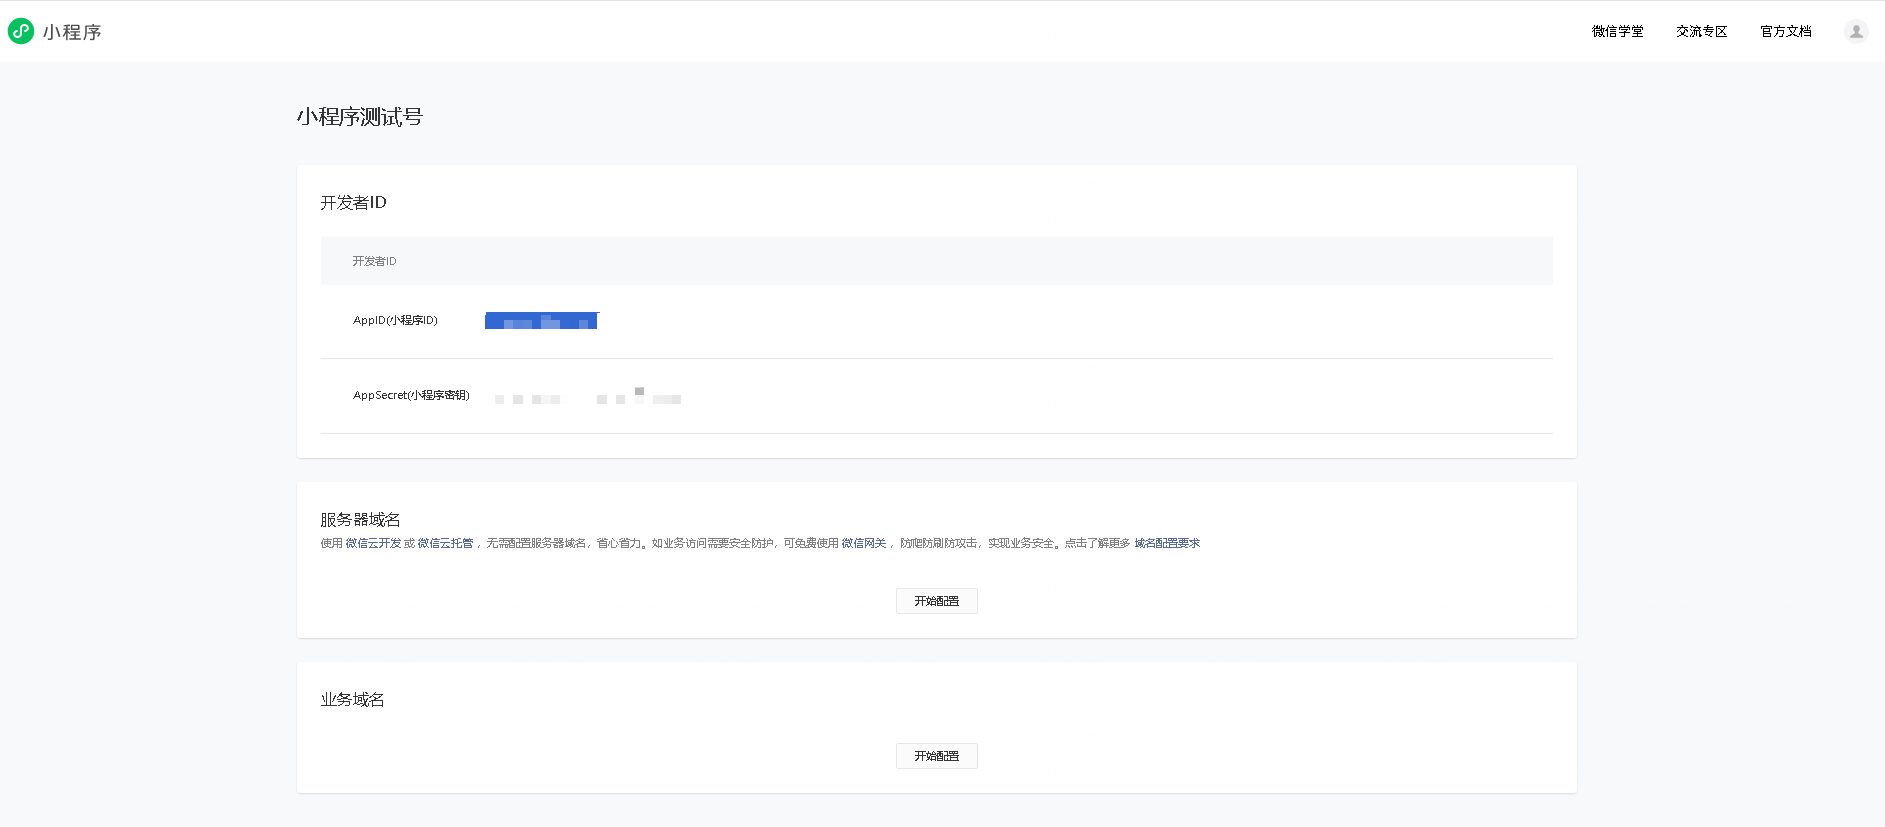Open 微信学堂 in the top navigation
This screenshot has height=827, width=1885.
1617,32
